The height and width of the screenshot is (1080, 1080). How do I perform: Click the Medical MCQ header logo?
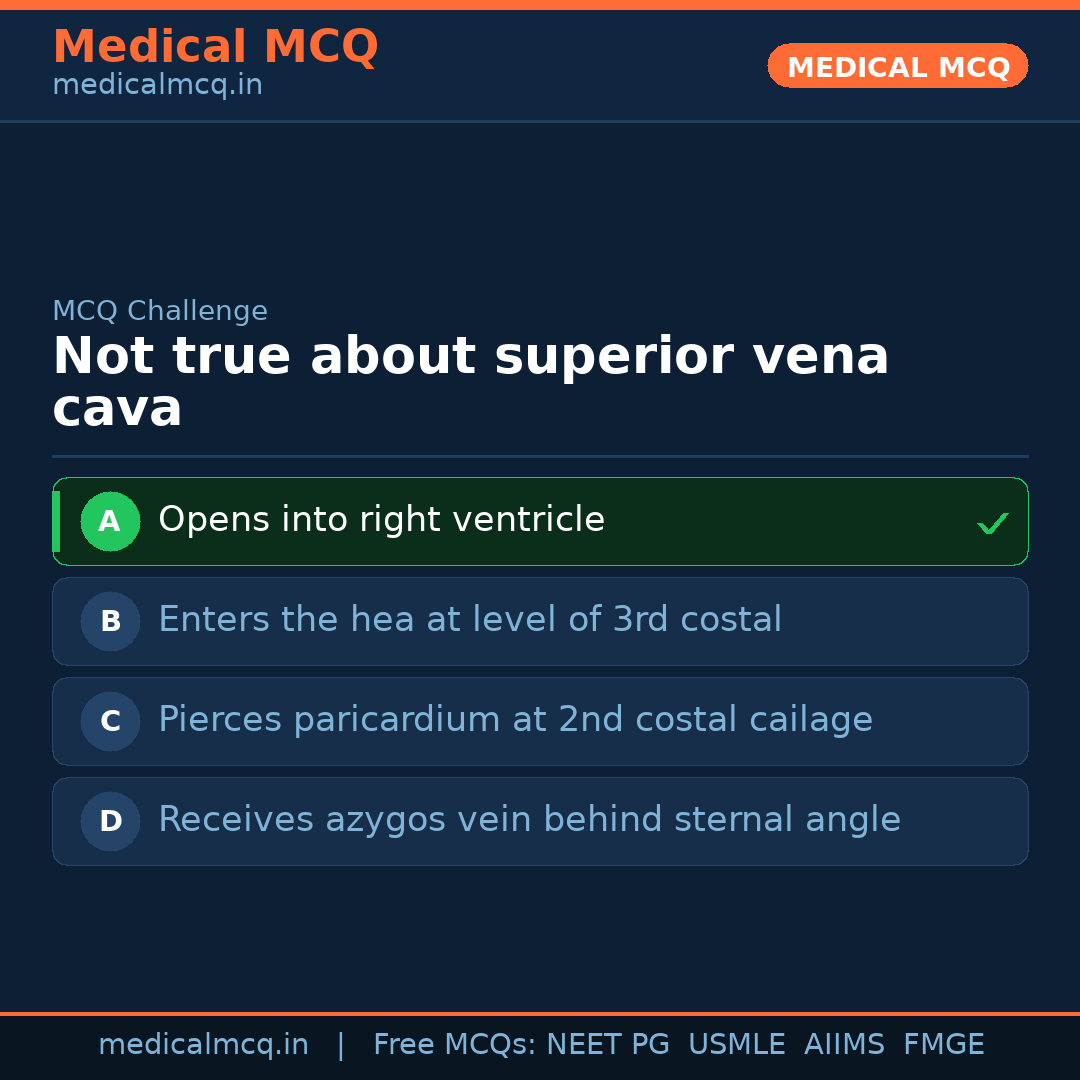point(215,46)
